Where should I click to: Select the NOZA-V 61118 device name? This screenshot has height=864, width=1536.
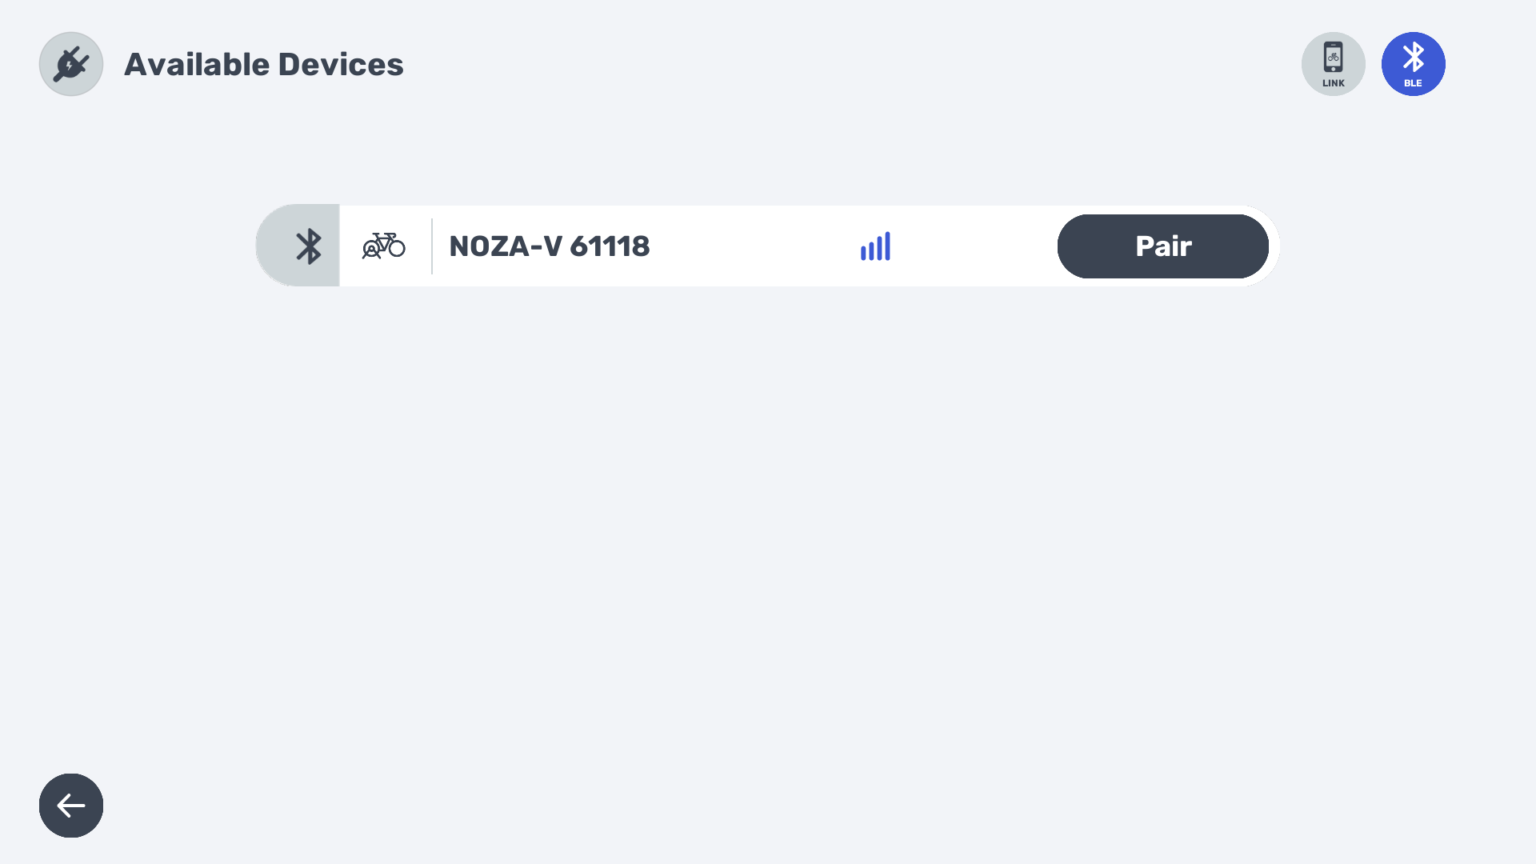click(x=549, y=246)
